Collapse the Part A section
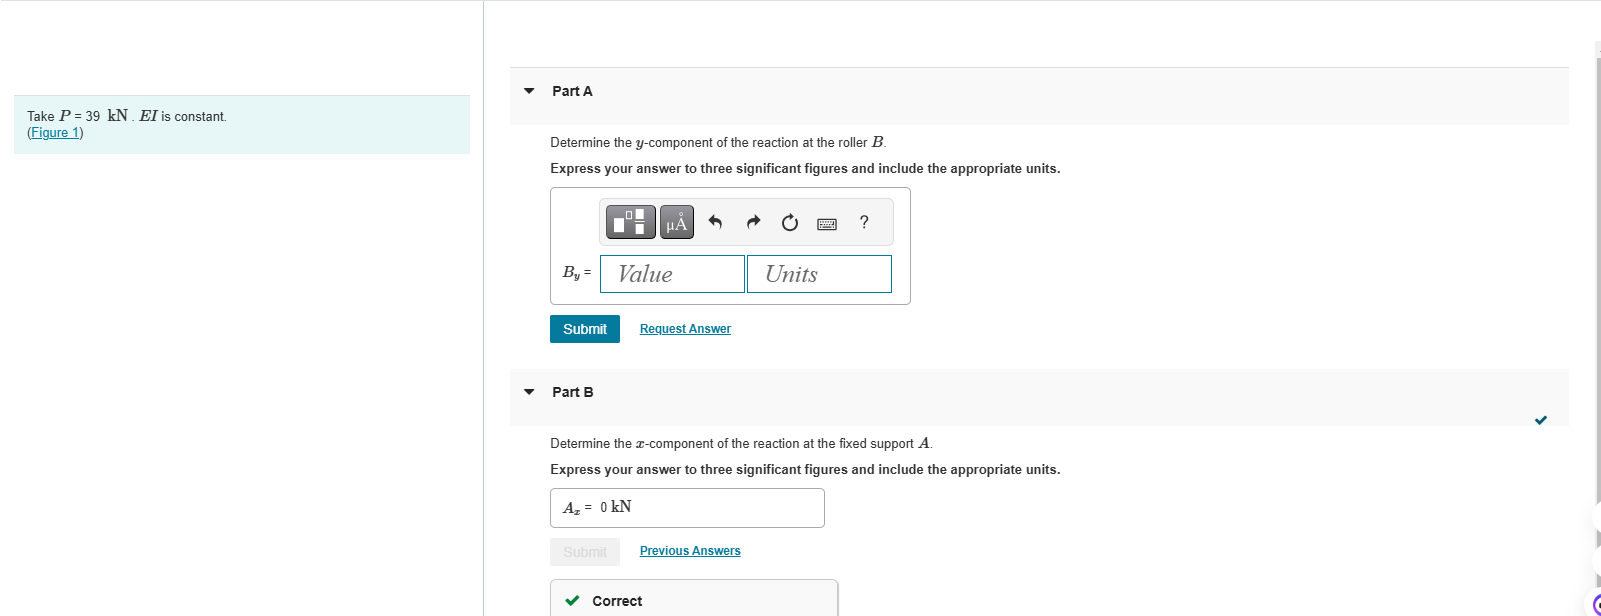The height and width of the screenshot is (616, 1601). coord(529,91)
